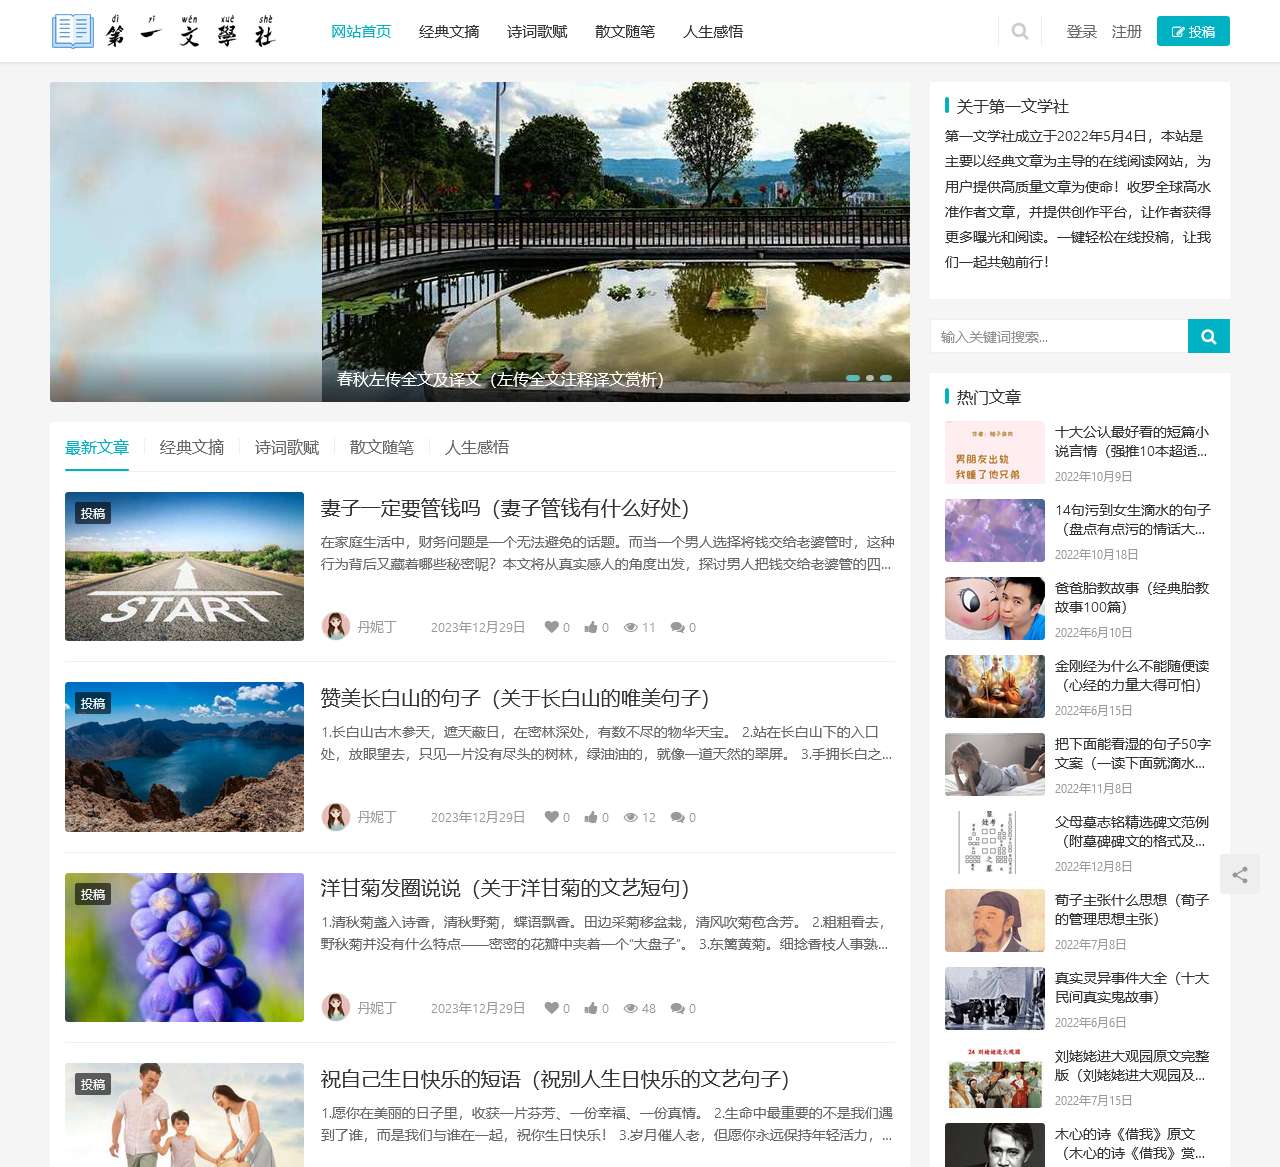Open the family photo article thumbnail
This screenshot has height=1167, width=1280.
coord(184,1115)
